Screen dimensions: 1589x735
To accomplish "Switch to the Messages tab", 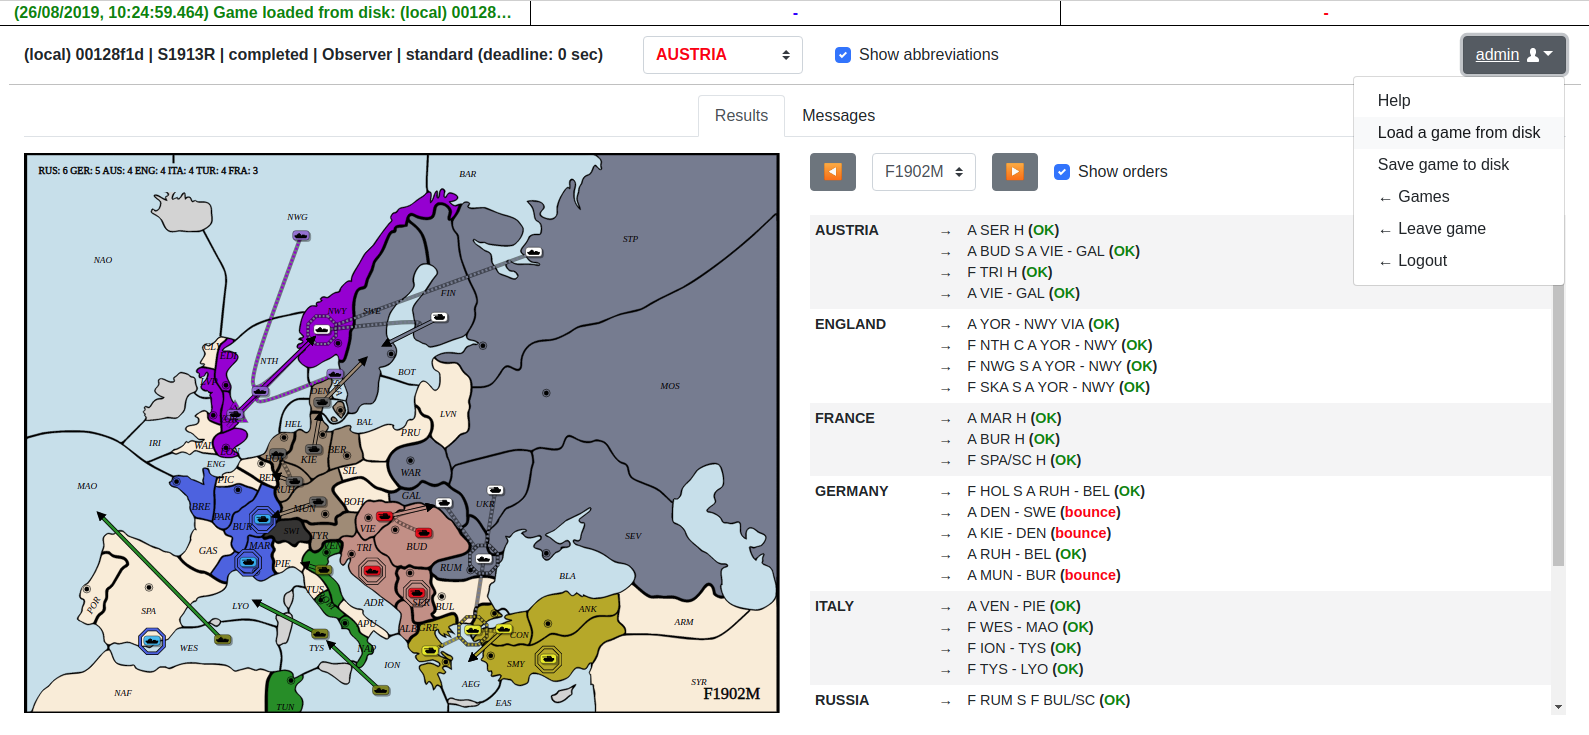I will point(838,116).
